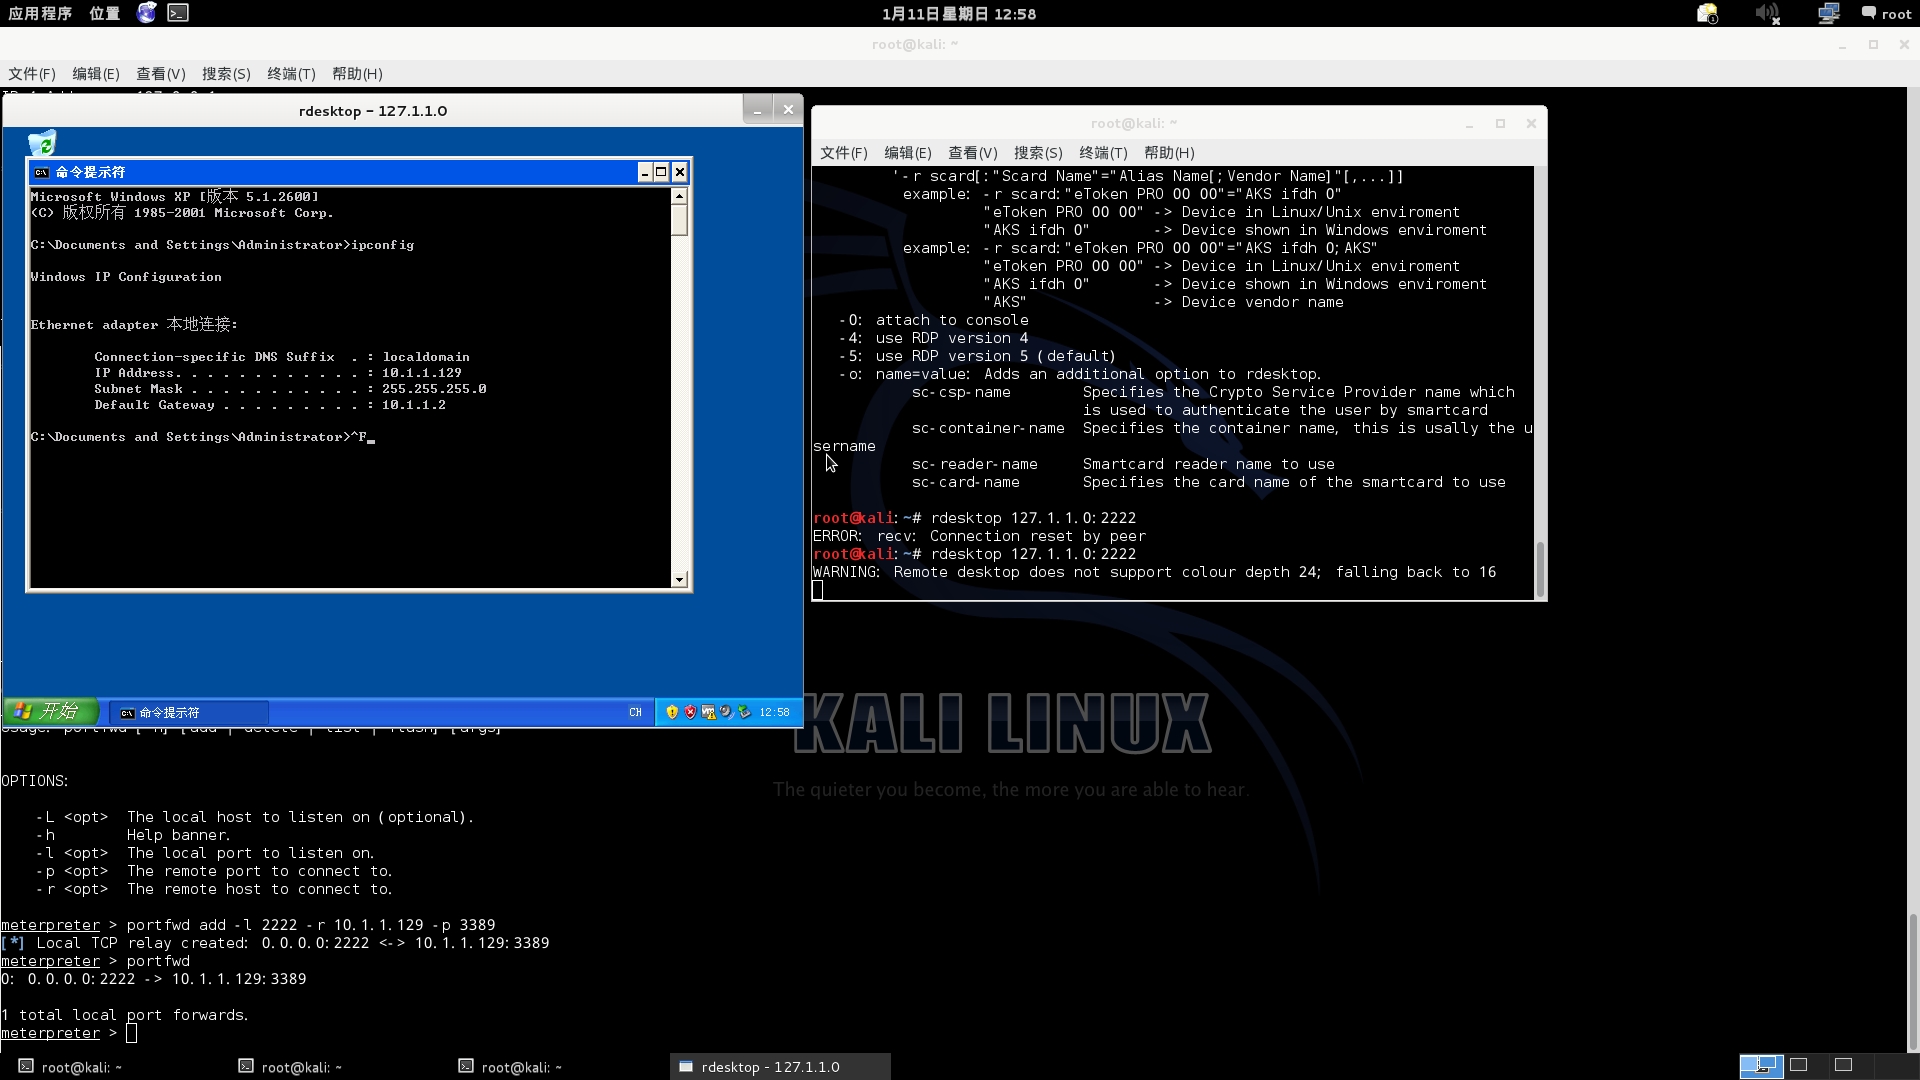This screenshot has width=1920, height=1080.
Task: Click the date and time clock in top panel
Action: 959,14
